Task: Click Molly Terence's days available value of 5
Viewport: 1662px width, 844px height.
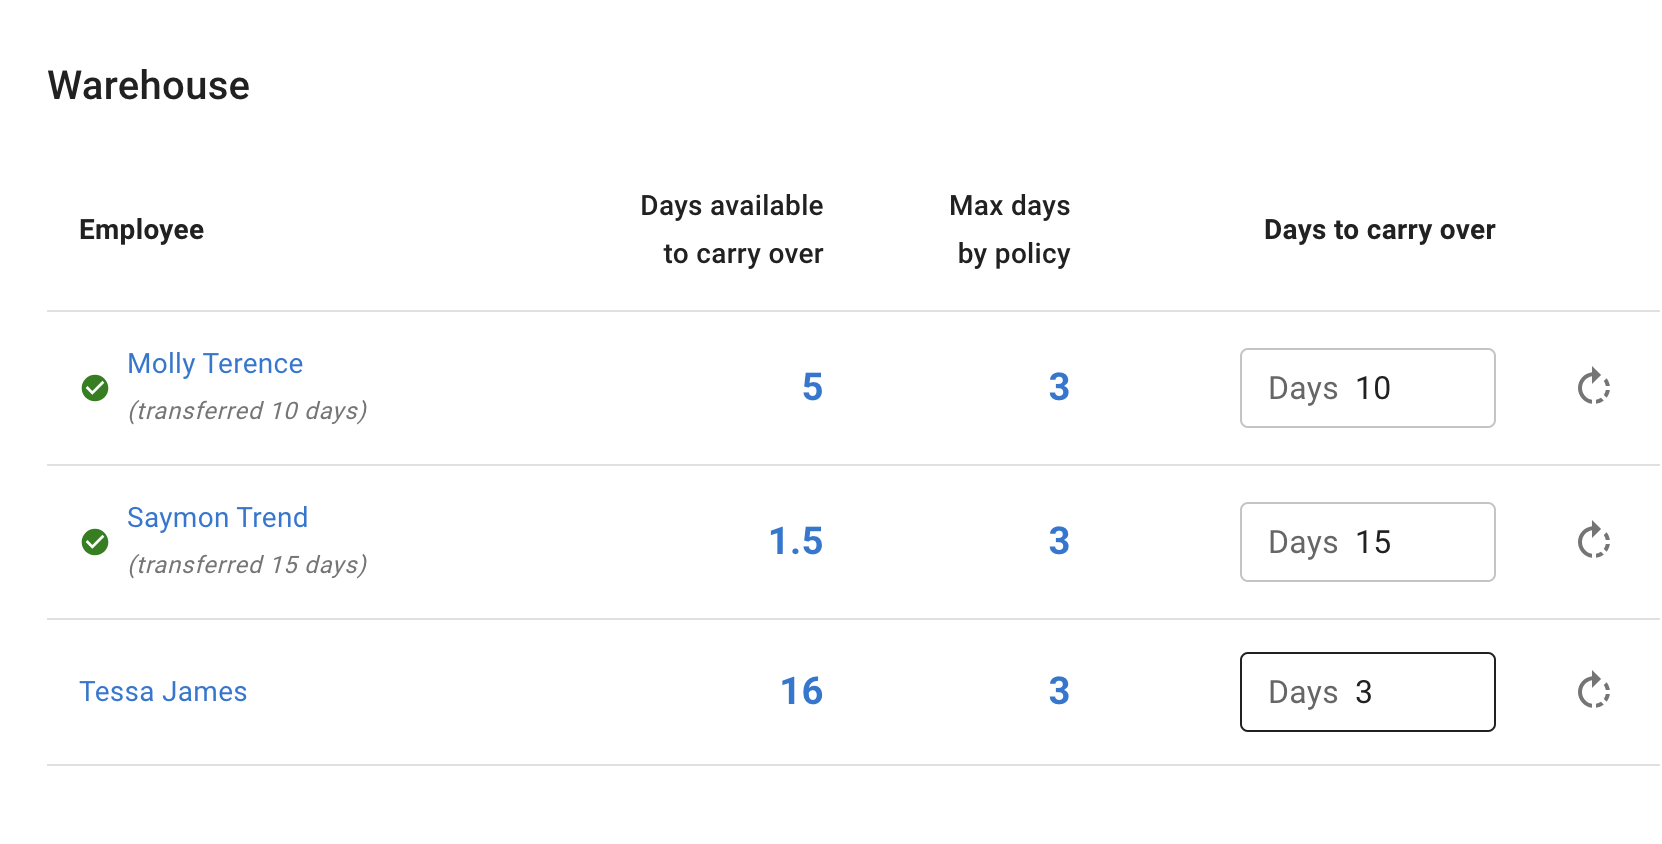Action: 811,387
